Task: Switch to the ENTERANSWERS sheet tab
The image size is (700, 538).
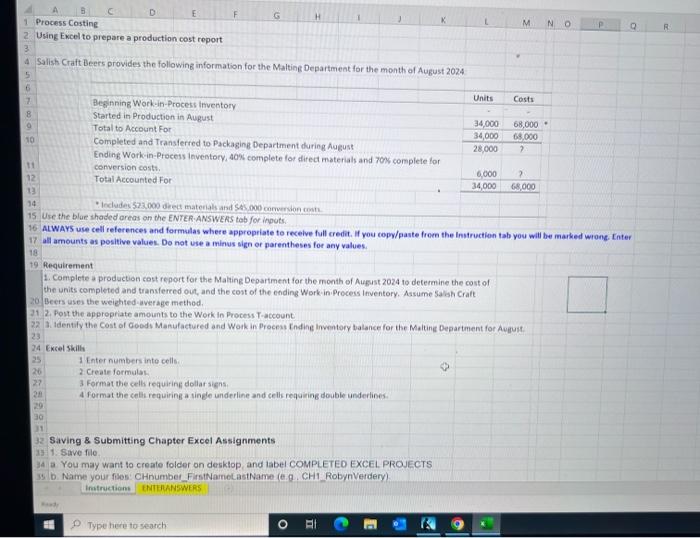Action: 171,488
